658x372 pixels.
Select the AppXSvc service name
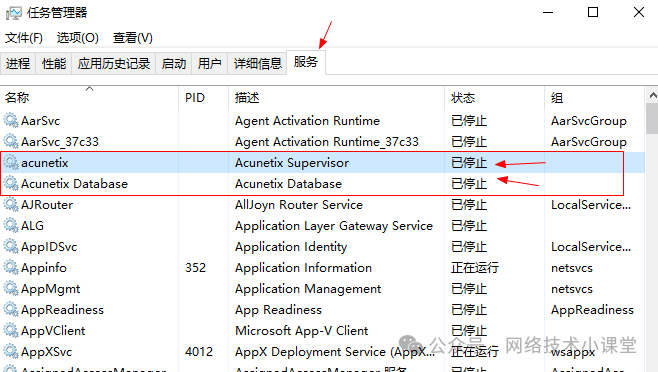coord(47,352)
